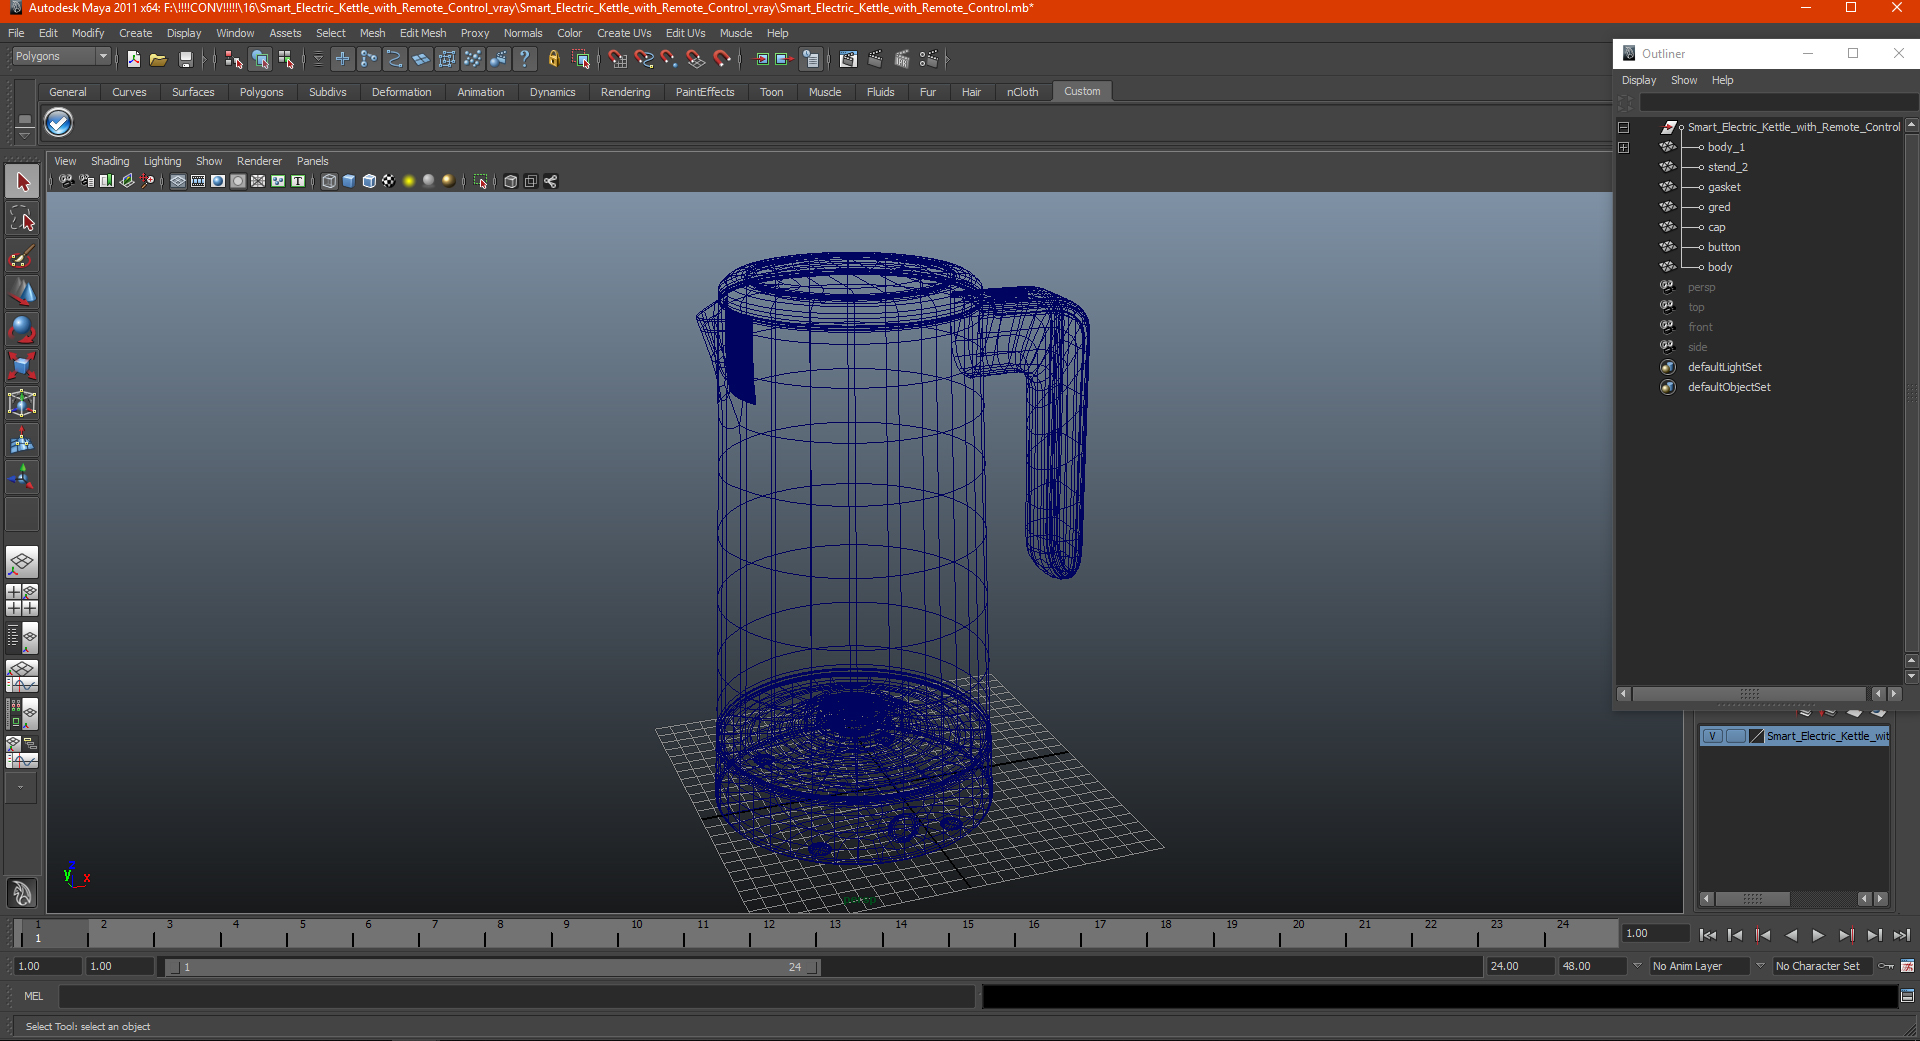Open a scene file

click(158, 60)
